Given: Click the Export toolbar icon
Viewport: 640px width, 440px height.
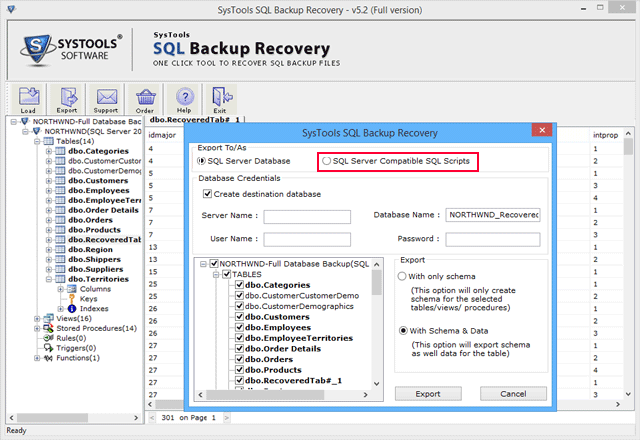Looking at the screenshot, I should pyautogui.click(x=67, y=99).
